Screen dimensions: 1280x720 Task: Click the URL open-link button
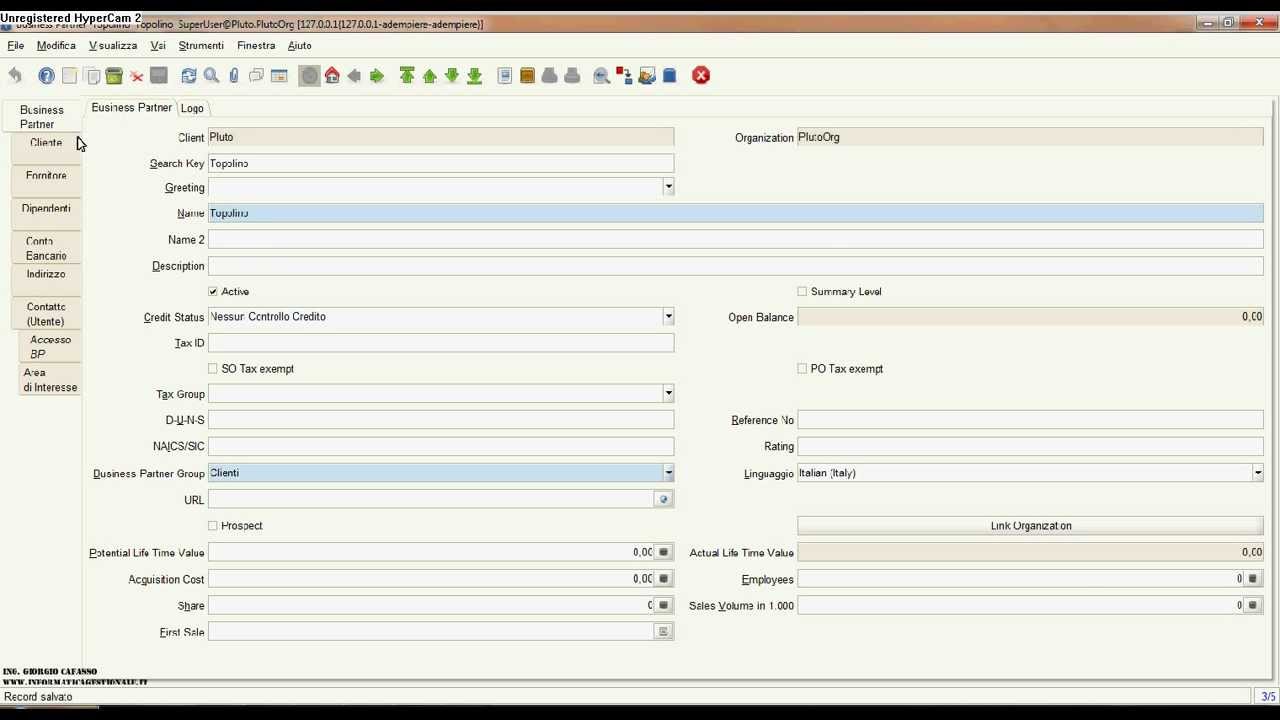[664, 499]
